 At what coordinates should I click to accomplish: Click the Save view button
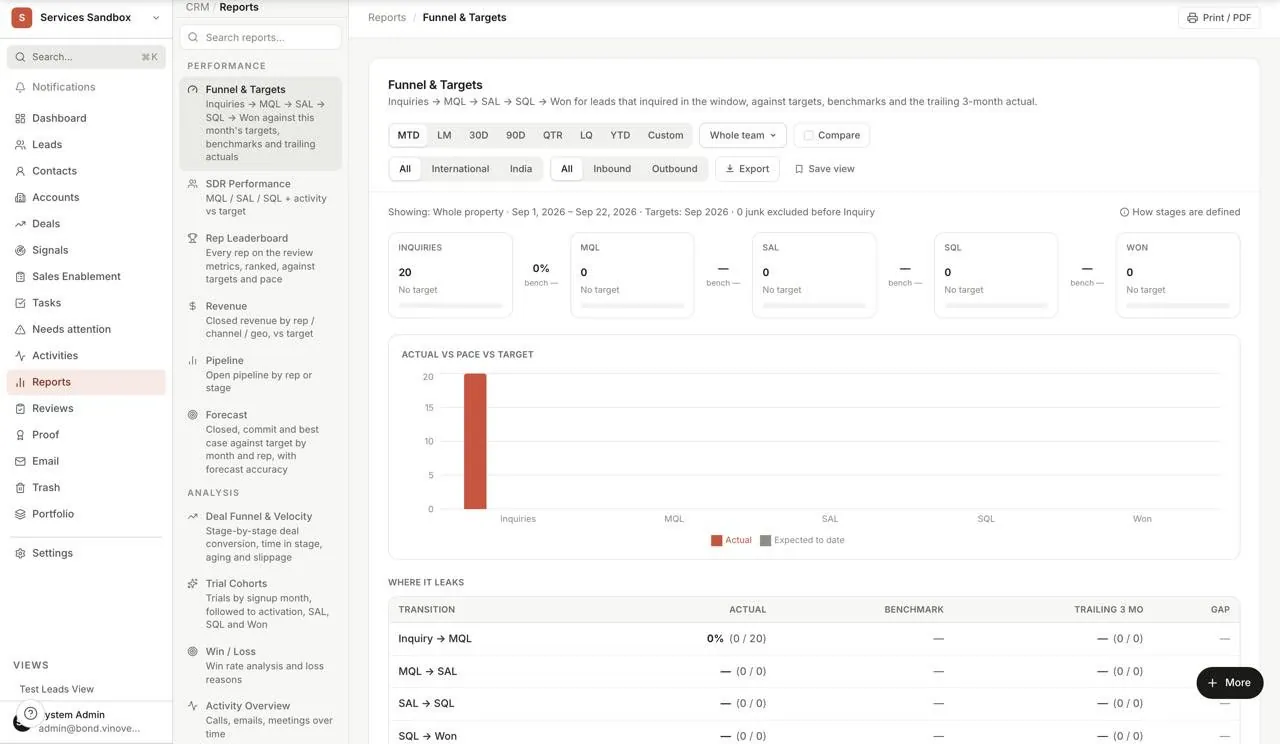[825, 169]
